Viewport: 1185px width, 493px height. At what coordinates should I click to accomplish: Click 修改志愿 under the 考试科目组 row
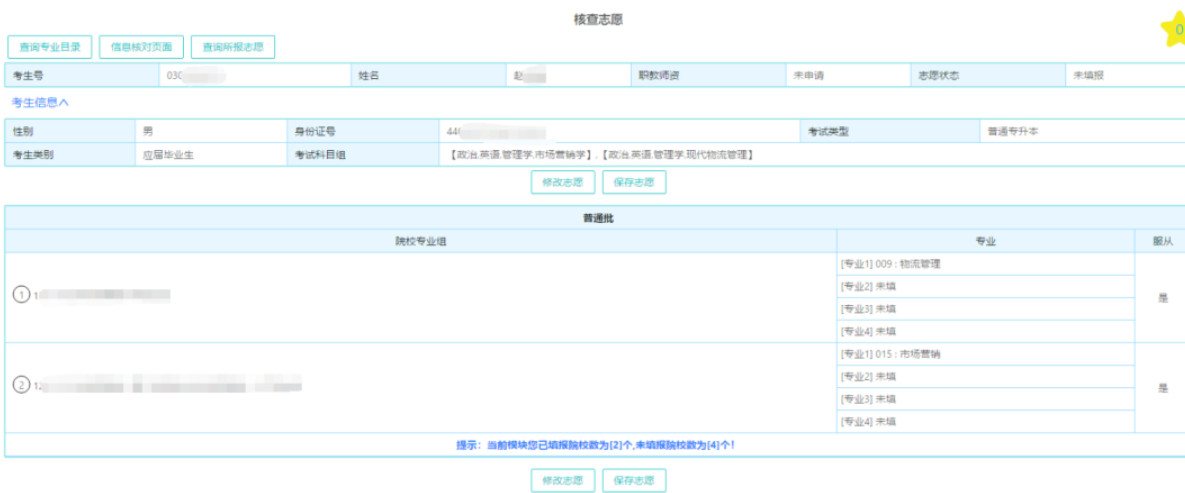562,182
